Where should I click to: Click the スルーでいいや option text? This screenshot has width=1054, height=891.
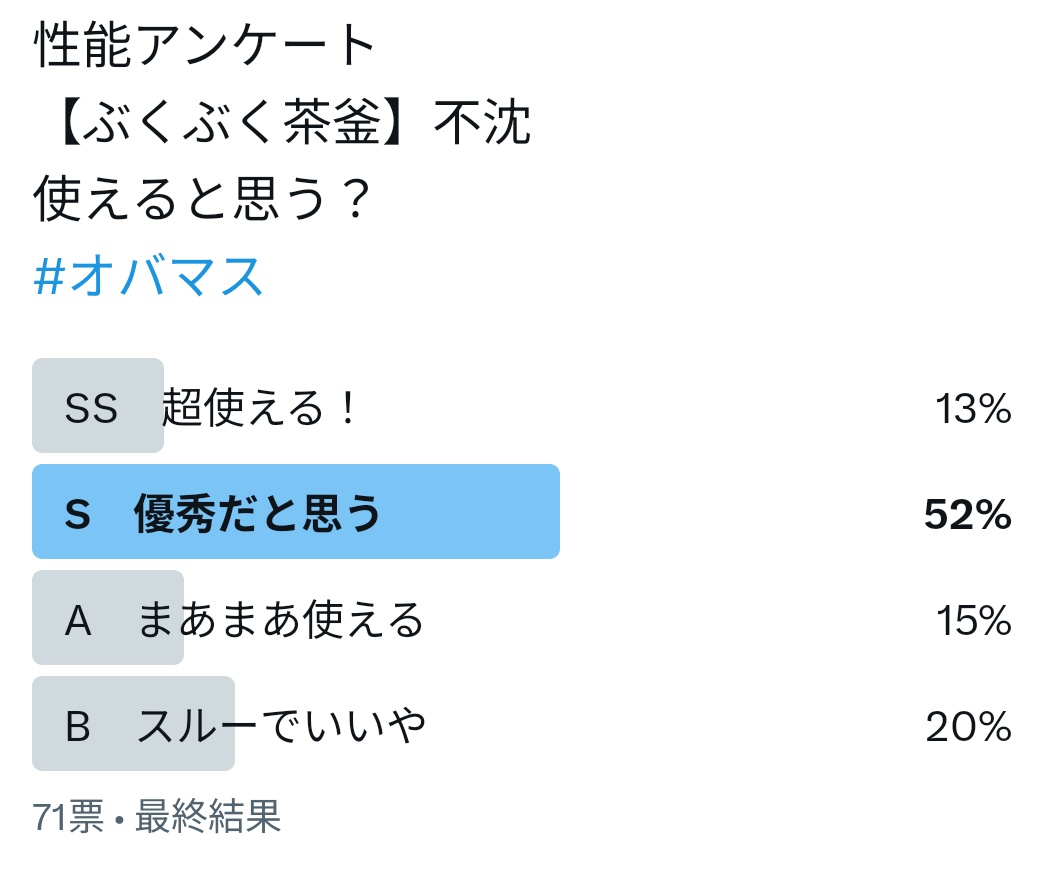click(281, 726)
